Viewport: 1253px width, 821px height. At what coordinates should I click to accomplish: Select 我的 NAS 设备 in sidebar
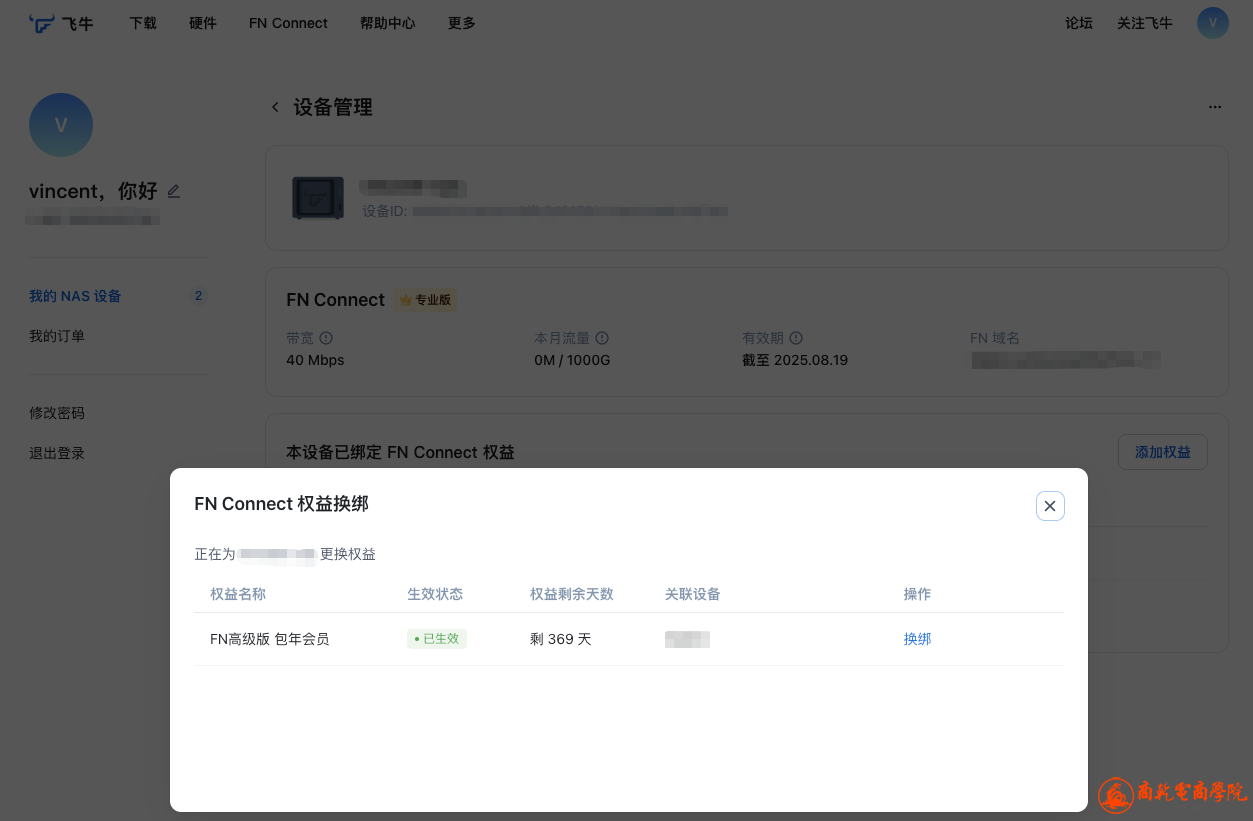(x=75, y=296)
